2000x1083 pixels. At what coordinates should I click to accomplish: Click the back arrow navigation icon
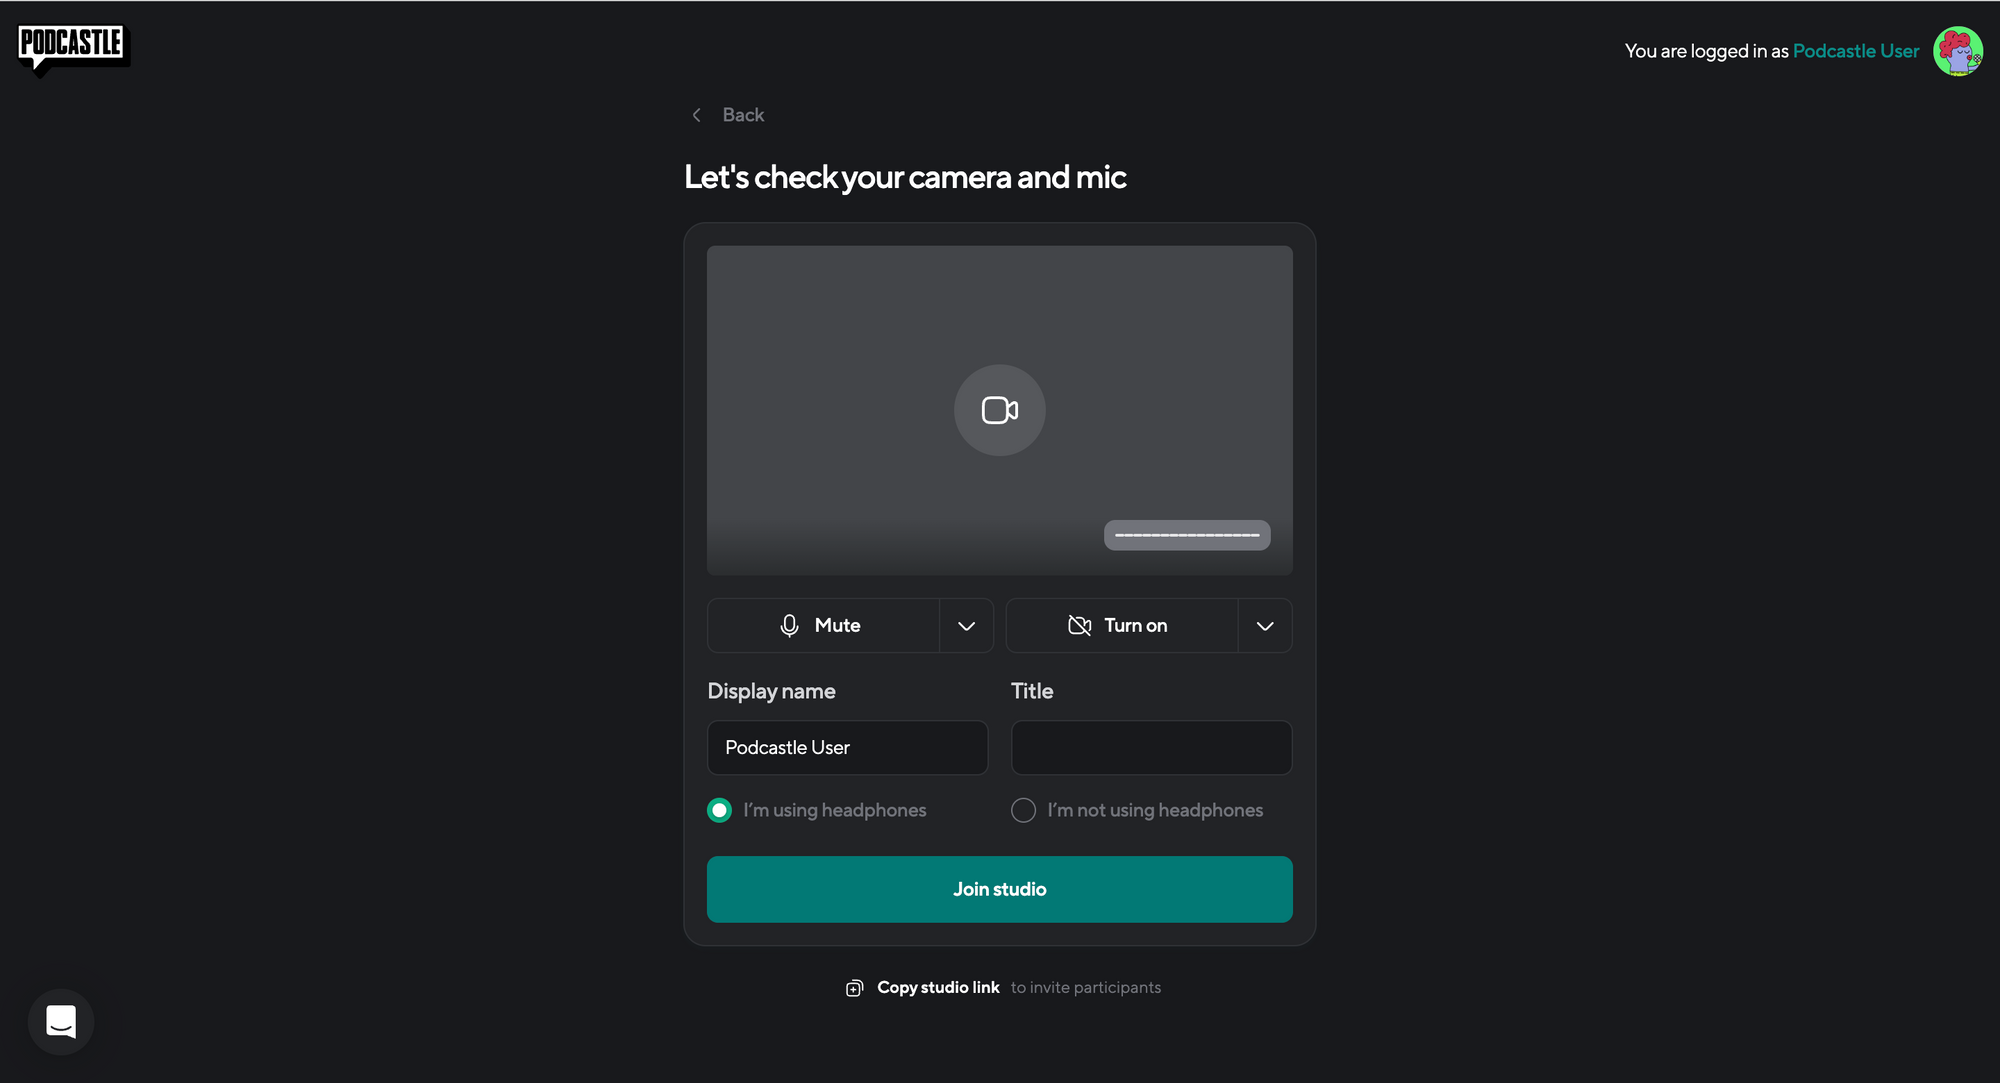click(695, 113)
